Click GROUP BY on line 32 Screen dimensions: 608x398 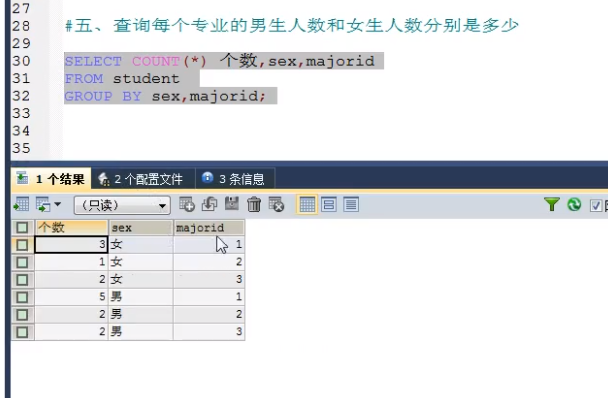pos(103,96)
